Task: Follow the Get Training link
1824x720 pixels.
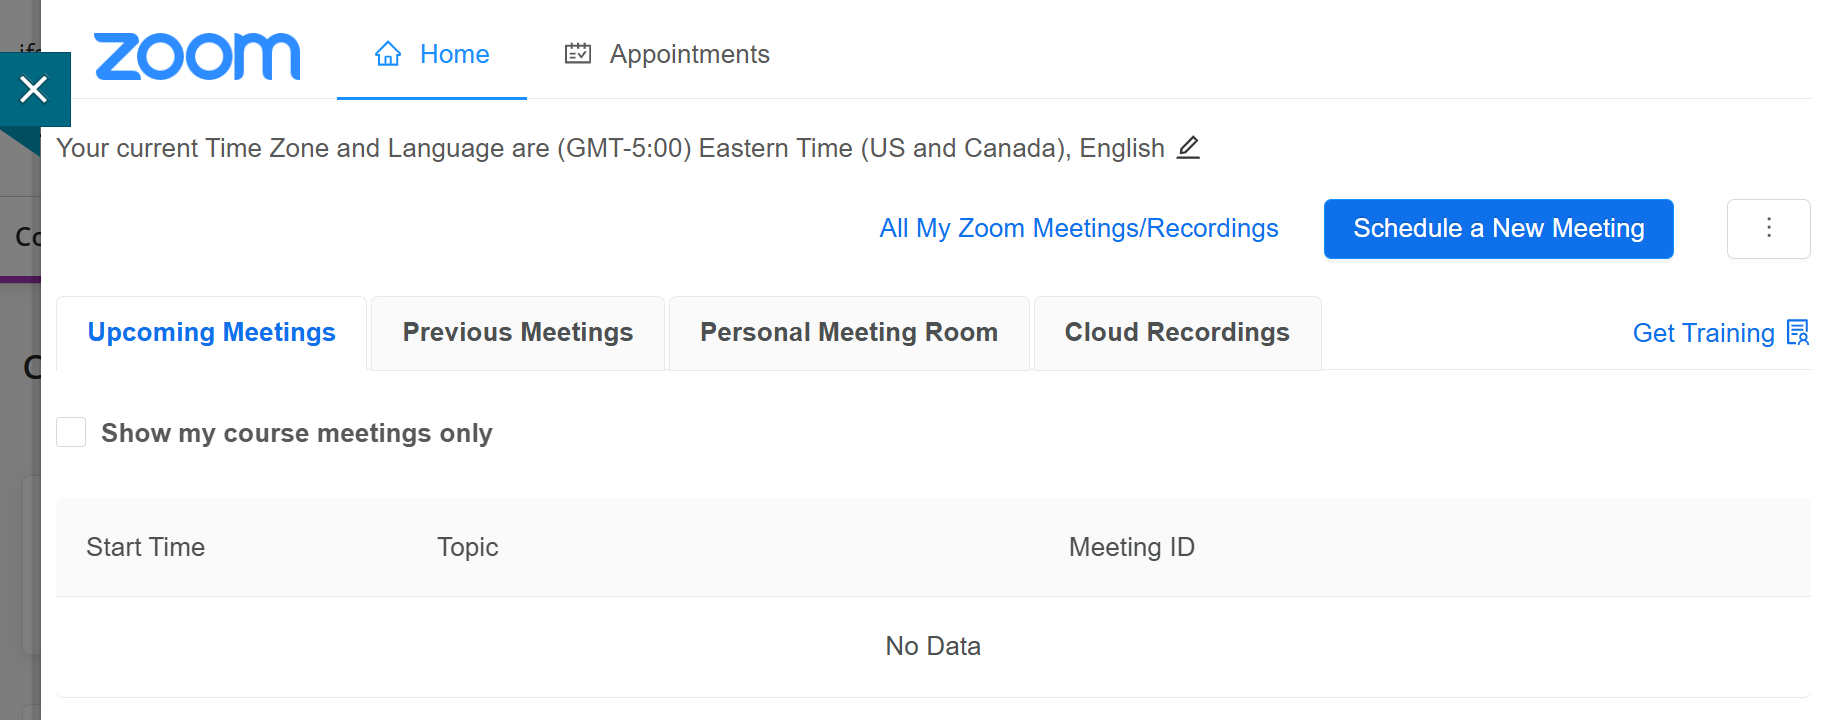Action: click(1702, 333)
